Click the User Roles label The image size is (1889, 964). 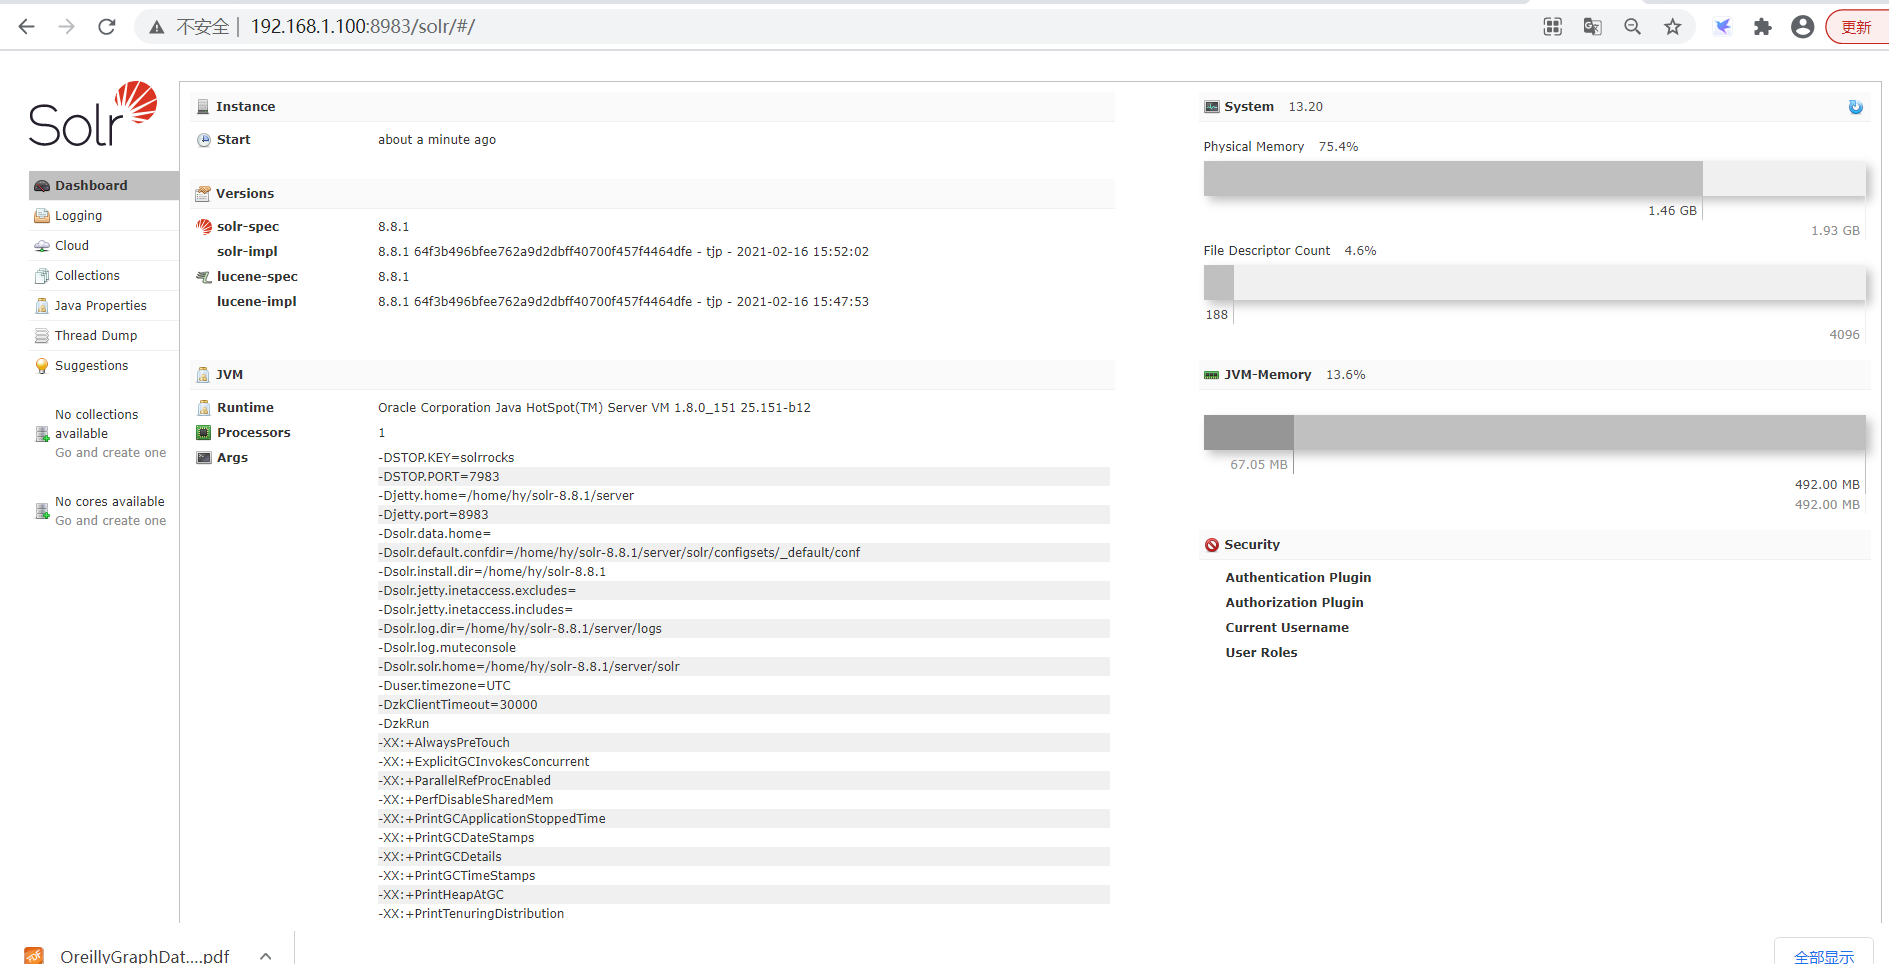(1261, 653)
